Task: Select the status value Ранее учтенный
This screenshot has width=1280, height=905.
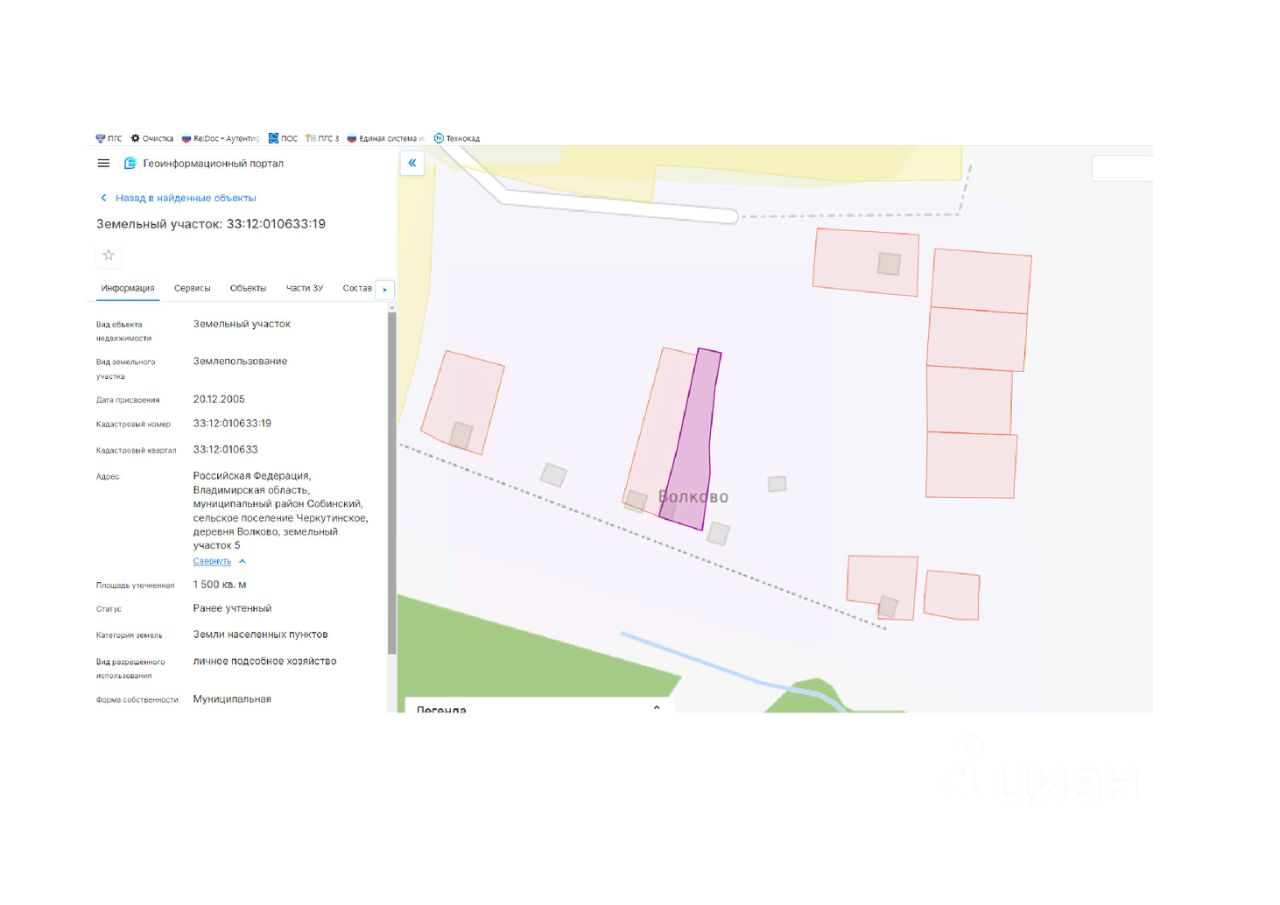Action: tap(232, 608)
